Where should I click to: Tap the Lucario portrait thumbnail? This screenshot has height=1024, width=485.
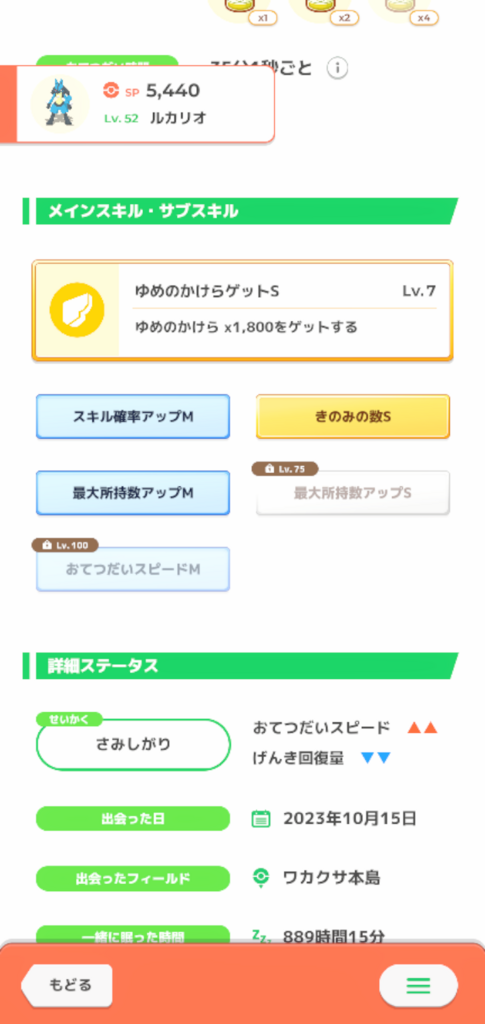tap(60, 104)
